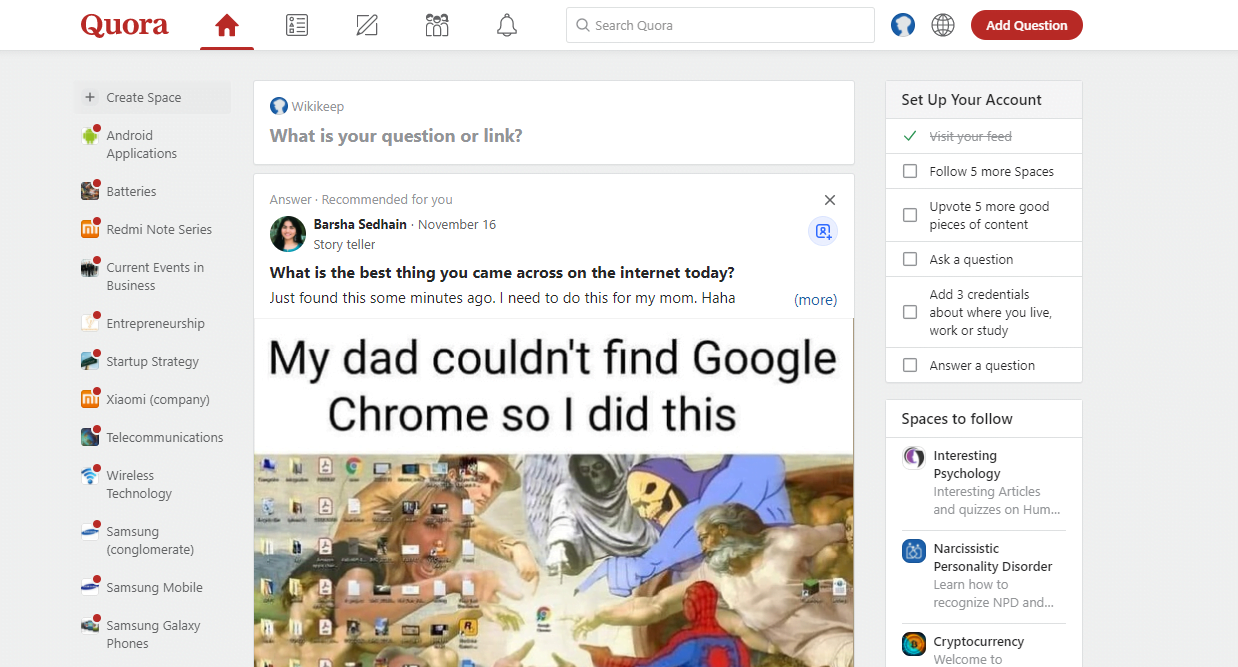1238x667 pixels.
Task: Go to the Quora Home feed icon
Action: [227, 26]
